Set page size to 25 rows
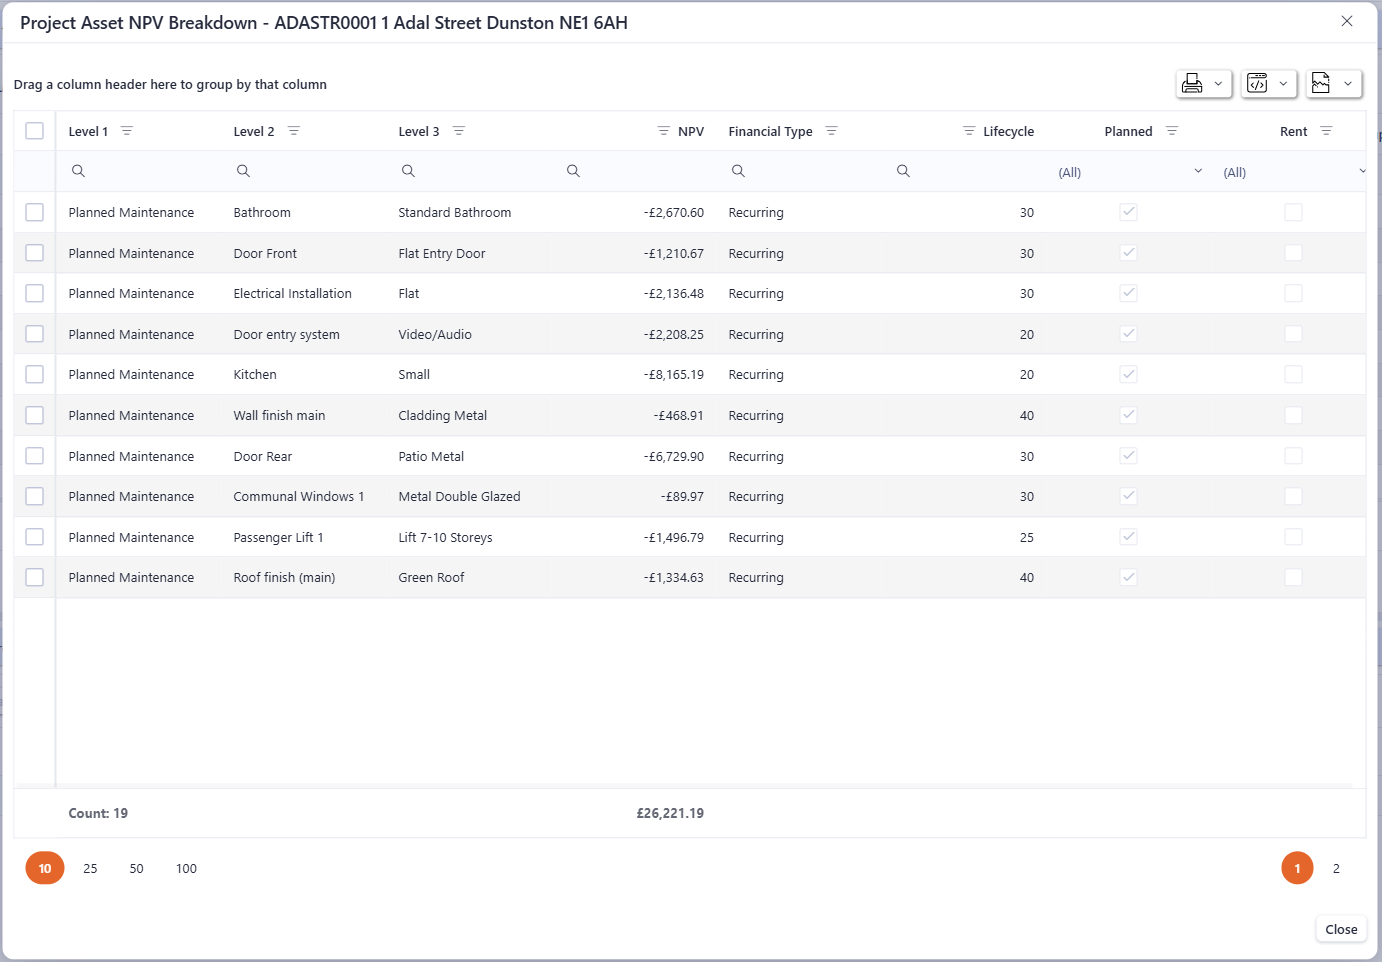Image resolution: width=1382 pixels, height=962 pixels. pos(90,868)
